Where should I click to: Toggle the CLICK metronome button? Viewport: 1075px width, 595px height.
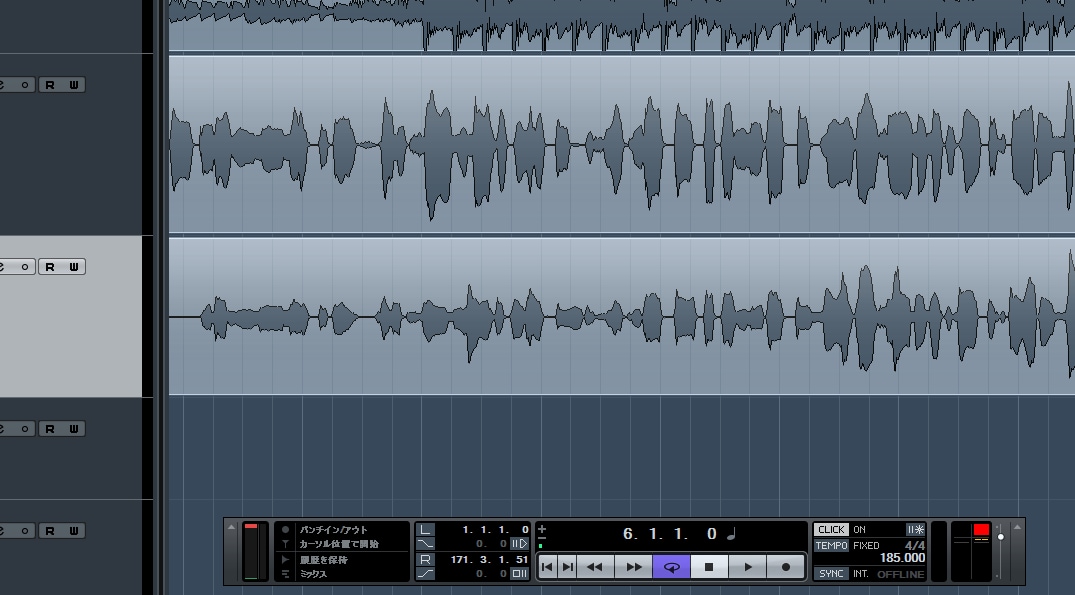tap(831, 529)
